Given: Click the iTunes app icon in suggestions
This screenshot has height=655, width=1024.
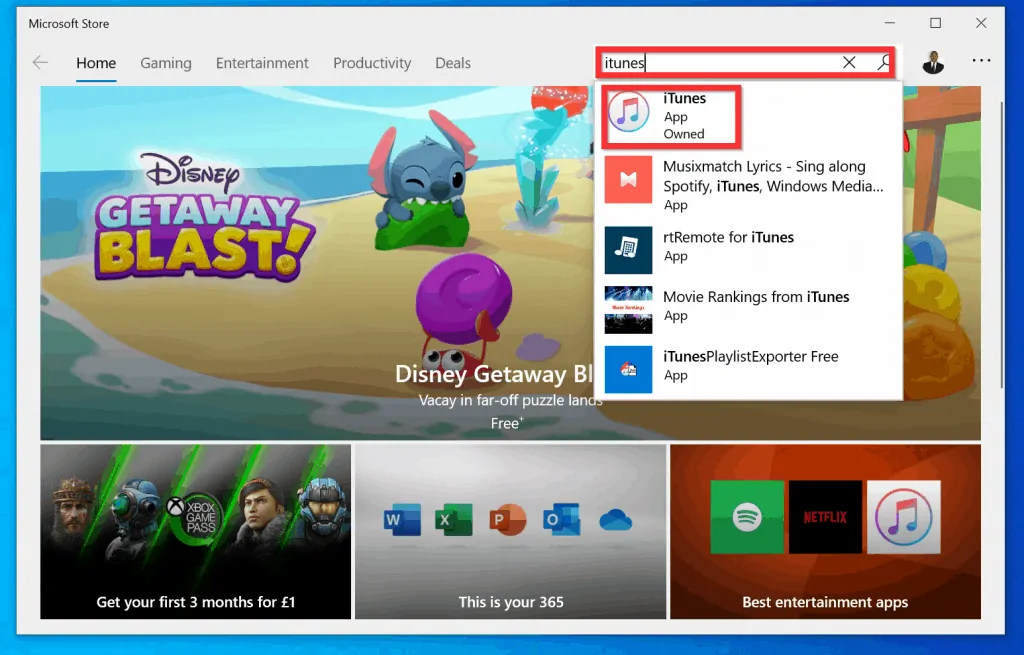Looking at the screenshot, I should tap(629, 113).
